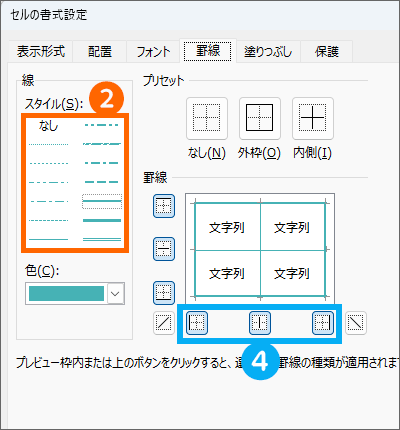This screenshot has width=400, height=430.
Task: Add diagonal up border line
Action: tap(164, 323)
